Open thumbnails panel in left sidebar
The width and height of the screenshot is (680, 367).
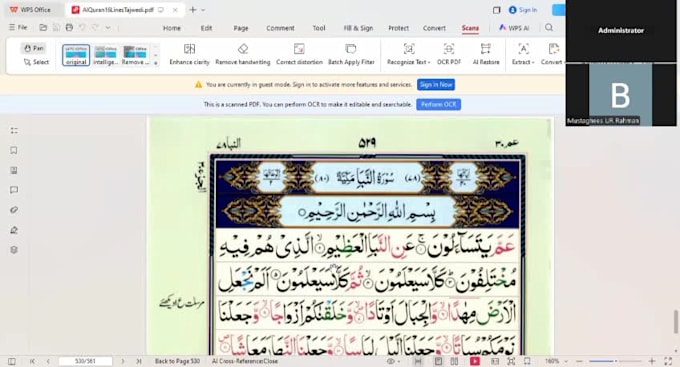(x=14, y=131)
